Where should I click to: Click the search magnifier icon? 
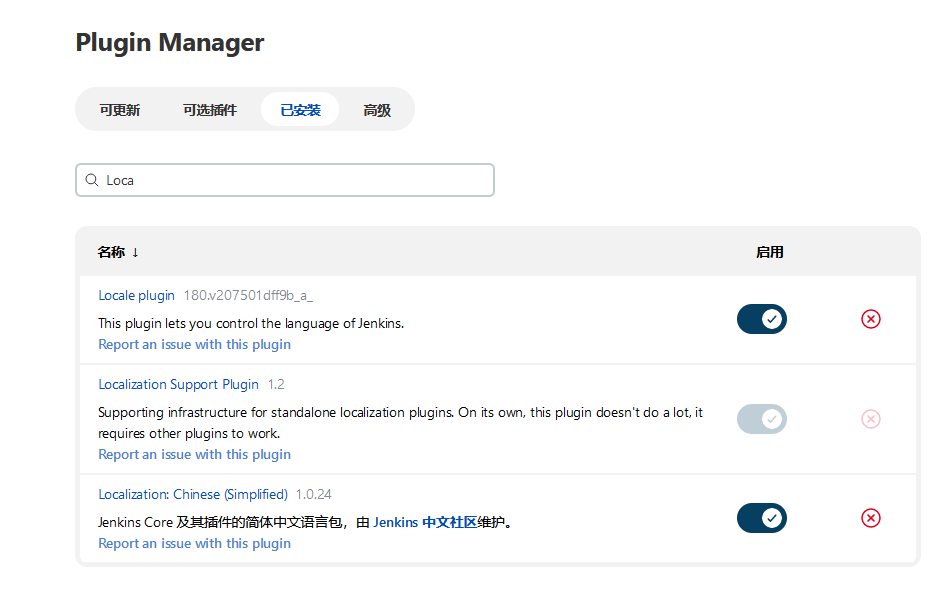(91, 180)
